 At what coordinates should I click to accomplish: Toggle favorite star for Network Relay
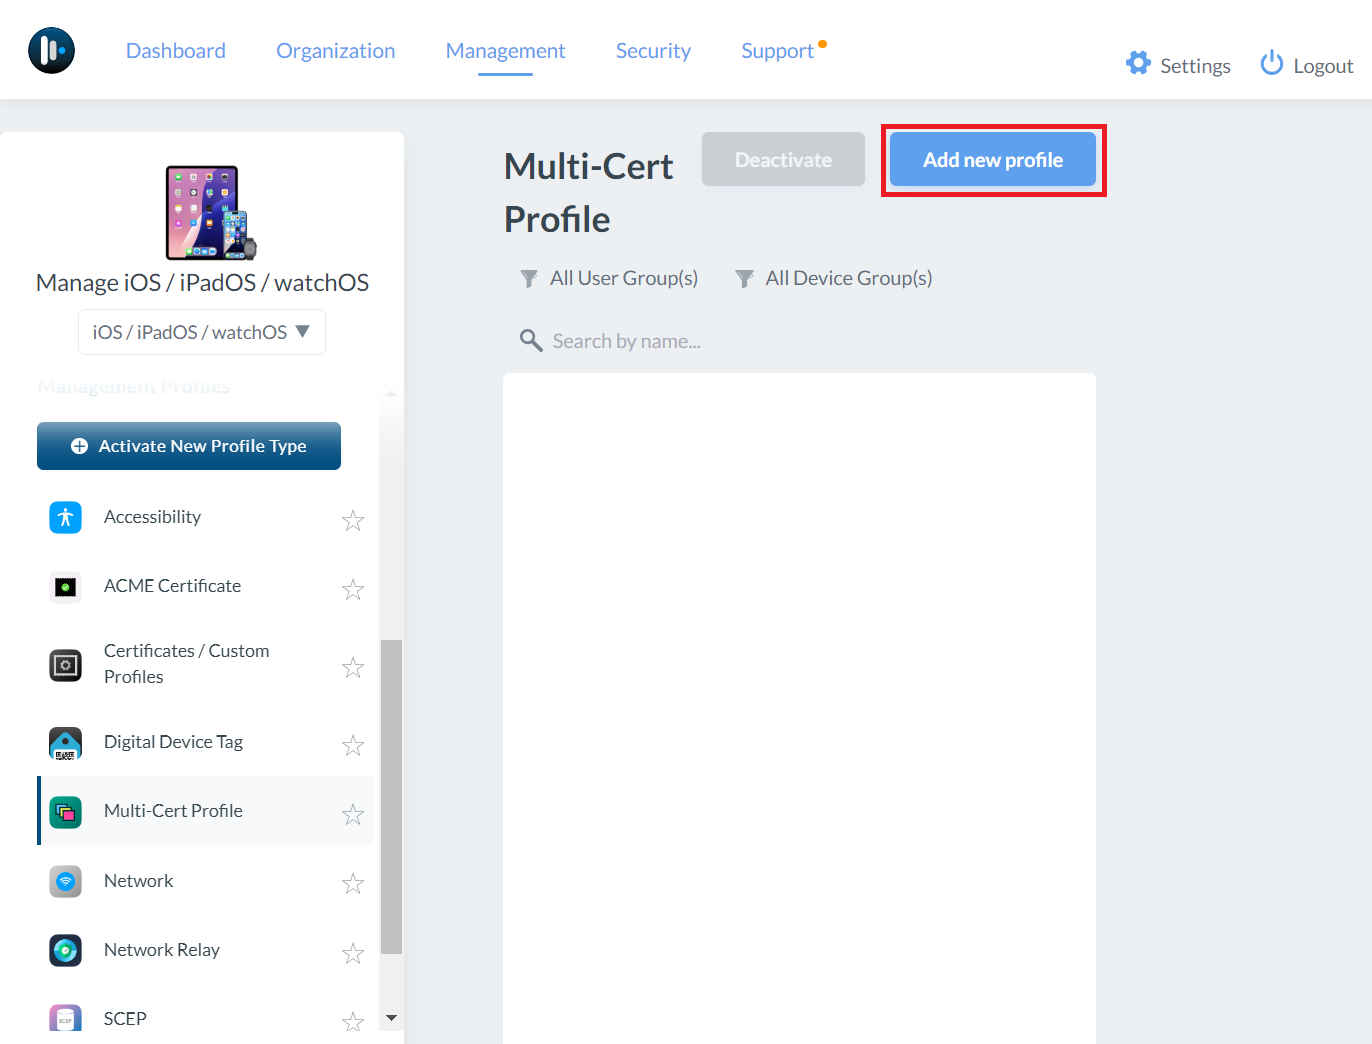click(x=353, y=953)
